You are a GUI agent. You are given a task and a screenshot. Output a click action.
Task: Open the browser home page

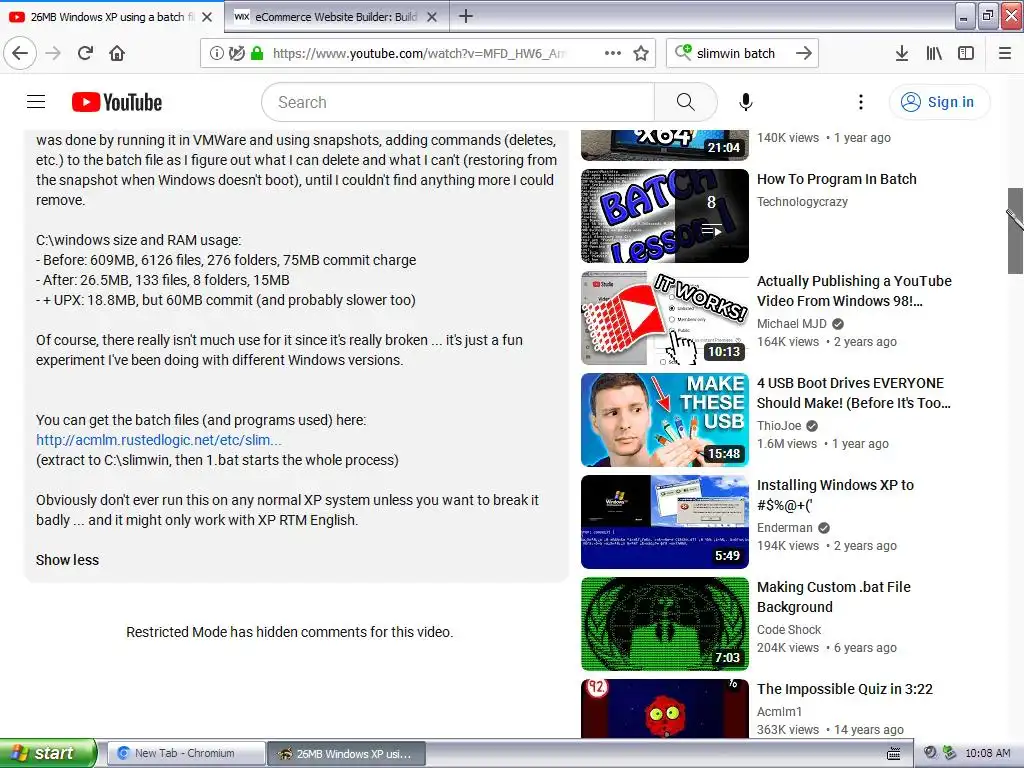117,53
